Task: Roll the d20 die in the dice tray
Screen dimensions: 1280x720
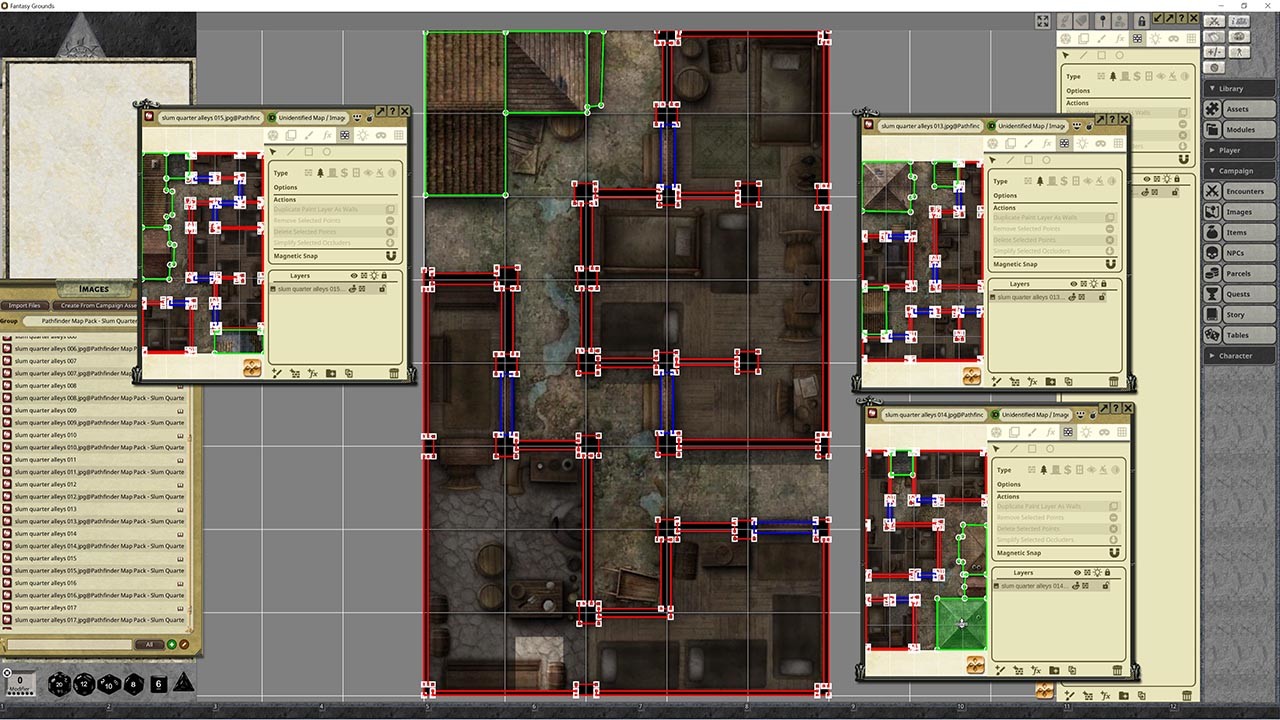Action: [x=59, y=685]
